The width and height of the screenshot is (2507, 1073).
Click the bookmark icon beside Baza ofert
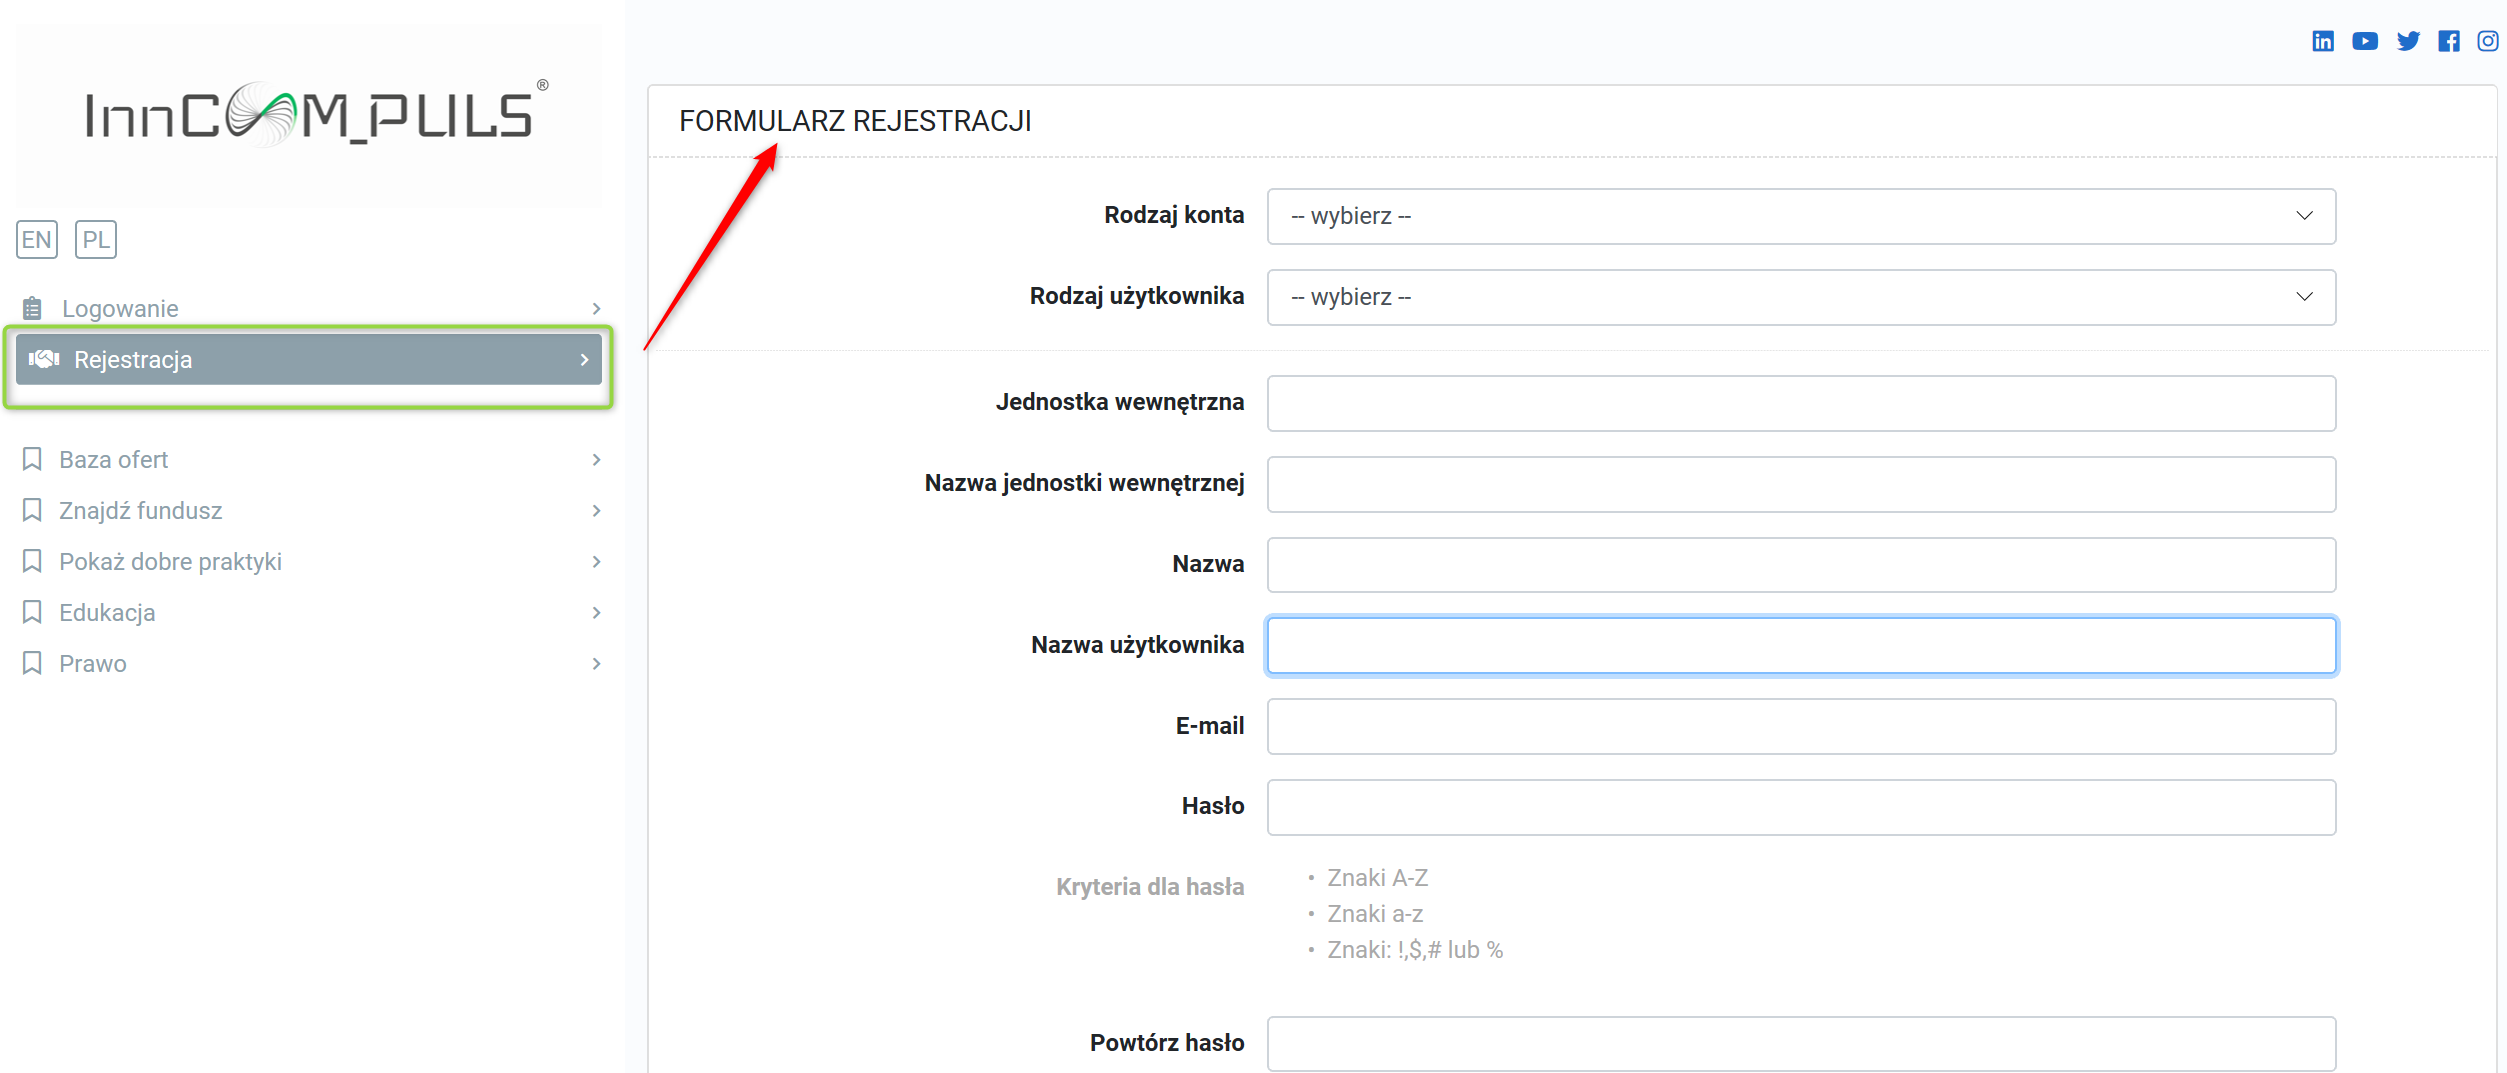(32, 459)
